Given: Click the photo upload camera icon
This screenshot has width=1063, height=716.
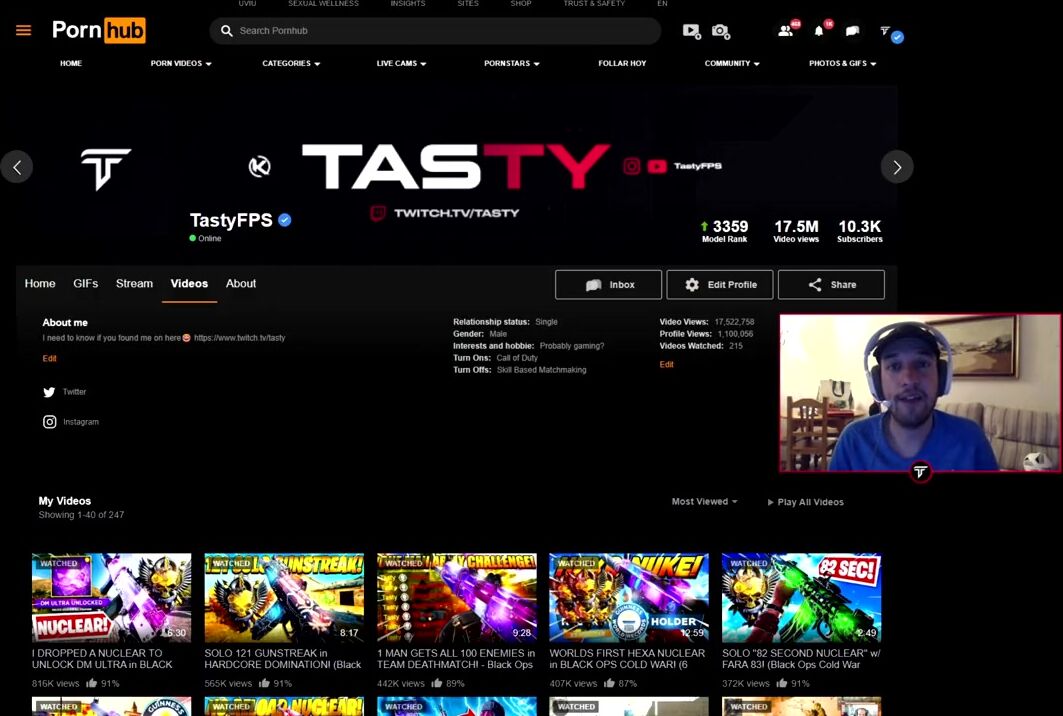Looking at the screenshot, I should point(720,31).
